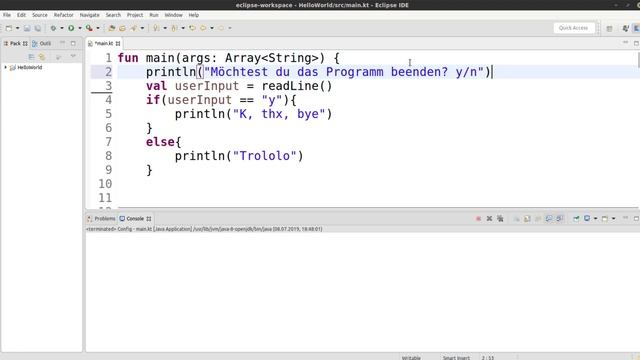Open the Debug configurations dropdown arrow
This screenshot has height=360, width=640.
[x=62, y=28]
